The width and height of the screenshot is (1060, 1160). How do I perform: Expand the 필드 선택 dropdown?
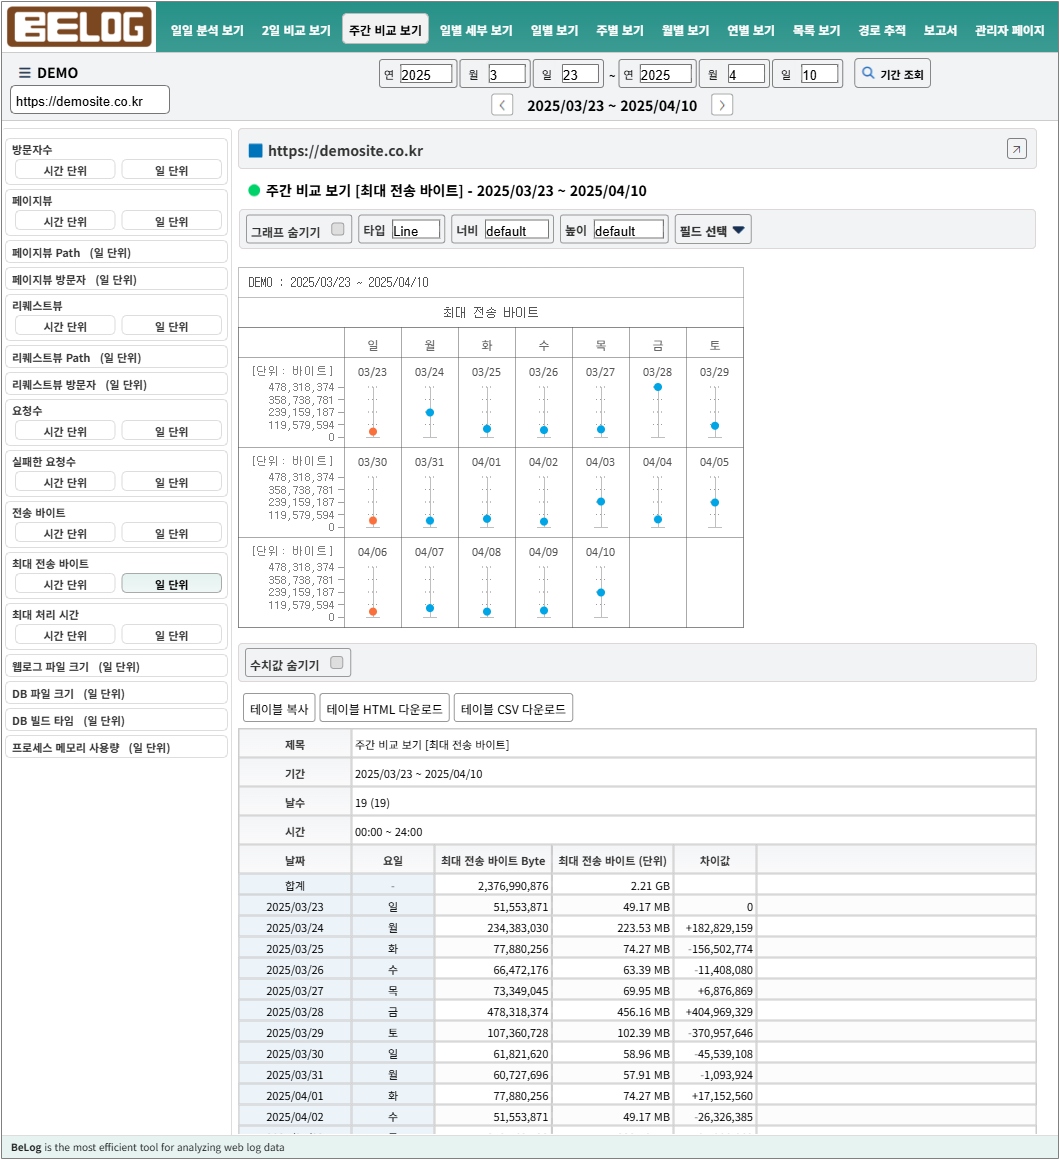(x=713, y=230)
